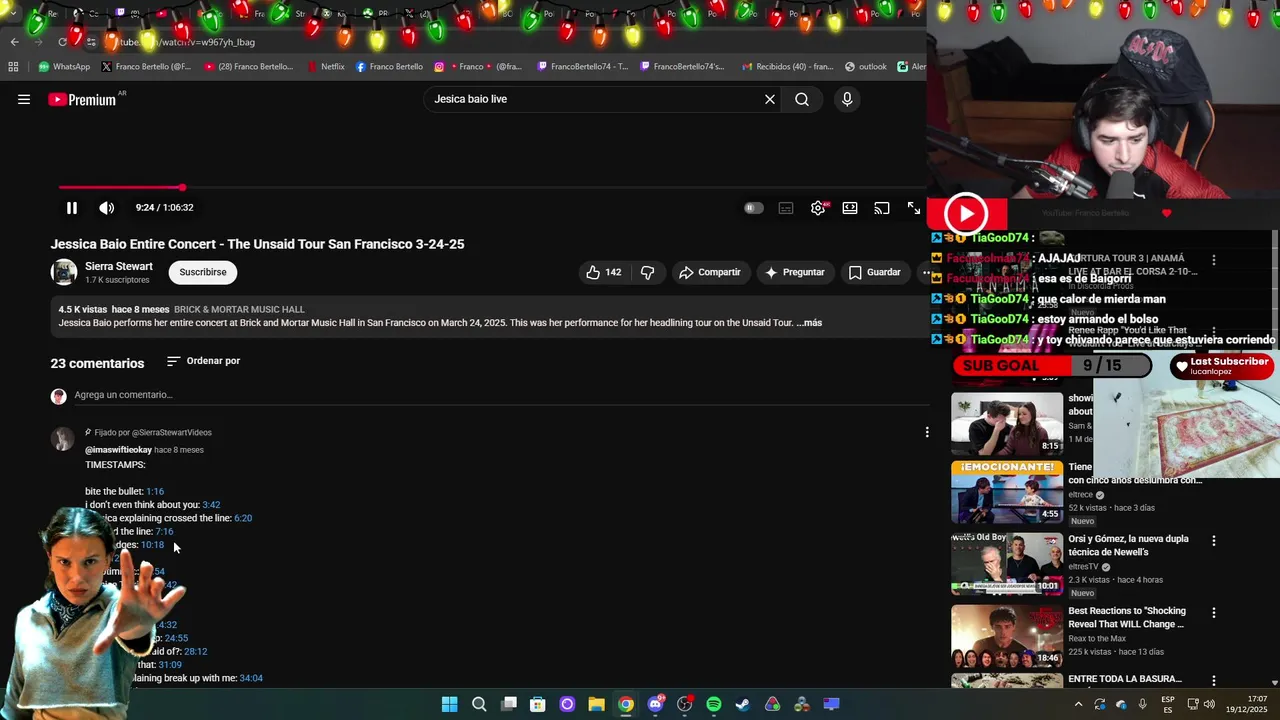Switch player to cinema mode

coord(850,208)
